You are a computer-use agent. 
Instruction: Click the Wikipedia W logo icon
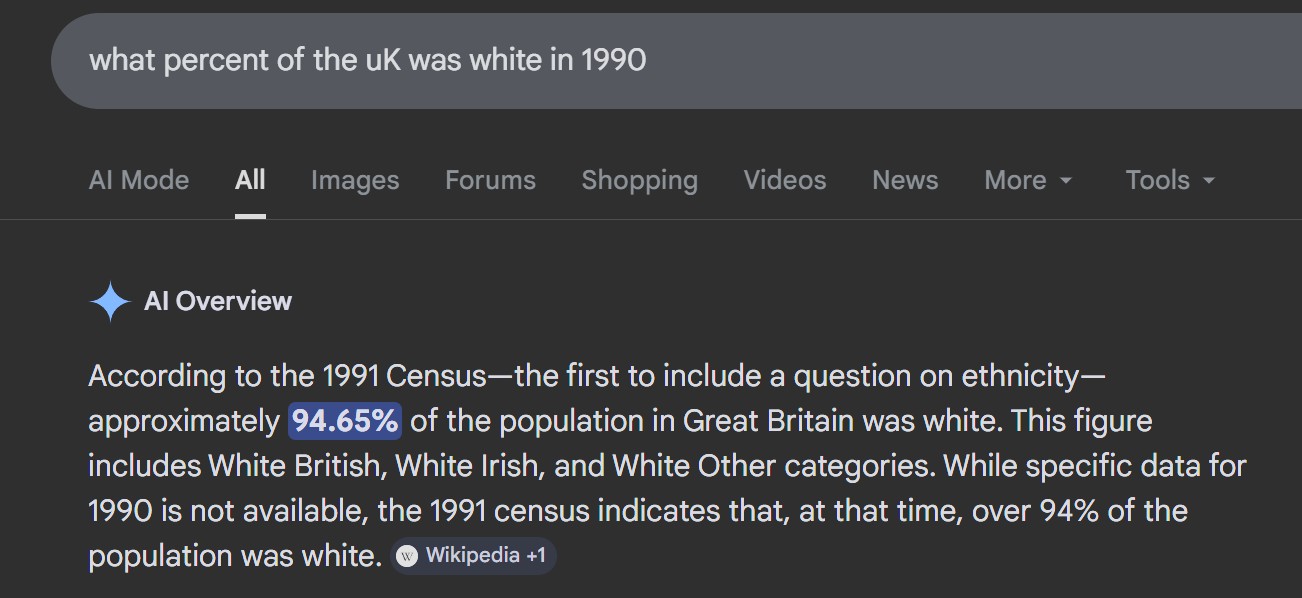point(406,556)
